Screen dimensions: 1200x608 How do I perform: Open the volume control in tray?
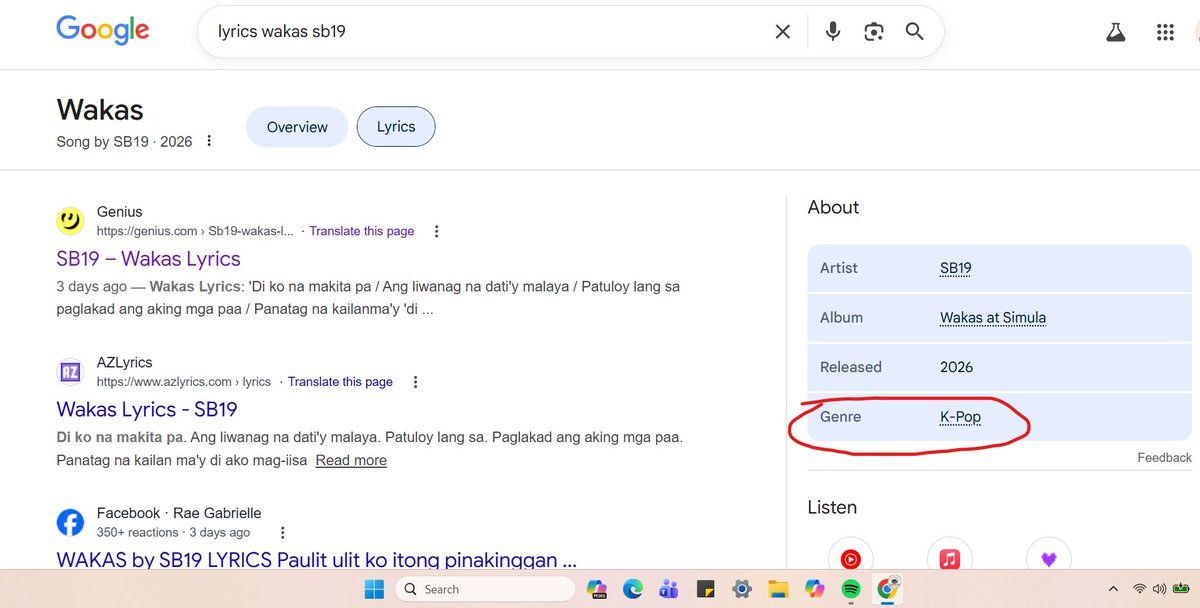click(1159, 589)
